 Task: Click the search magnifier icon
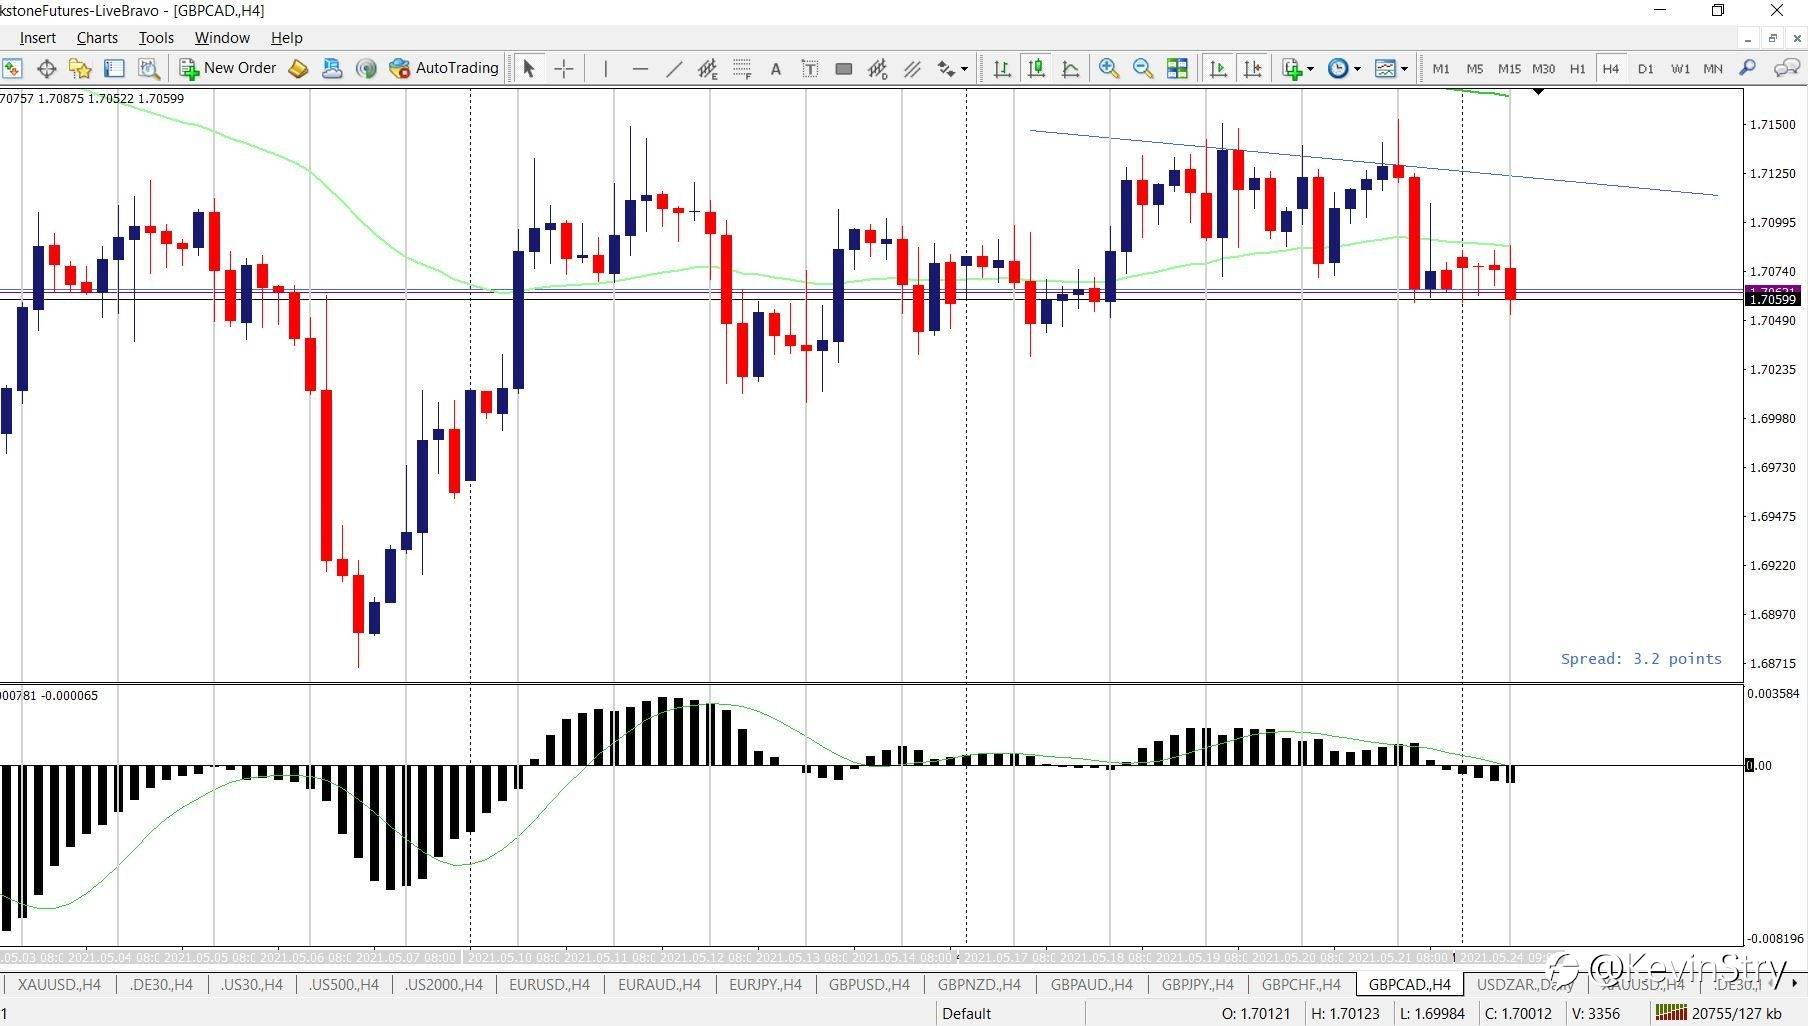tap(1747, 68)
